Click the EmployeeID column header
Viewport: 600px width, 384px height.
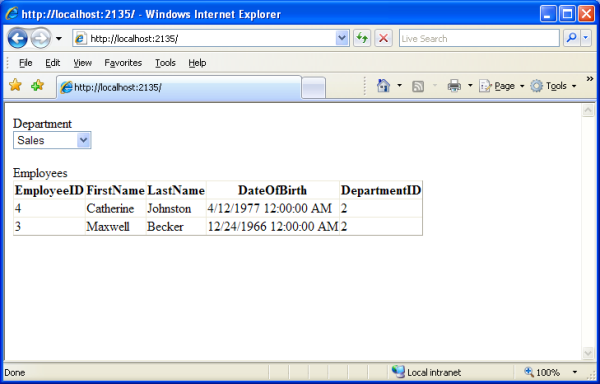(49, 190)
